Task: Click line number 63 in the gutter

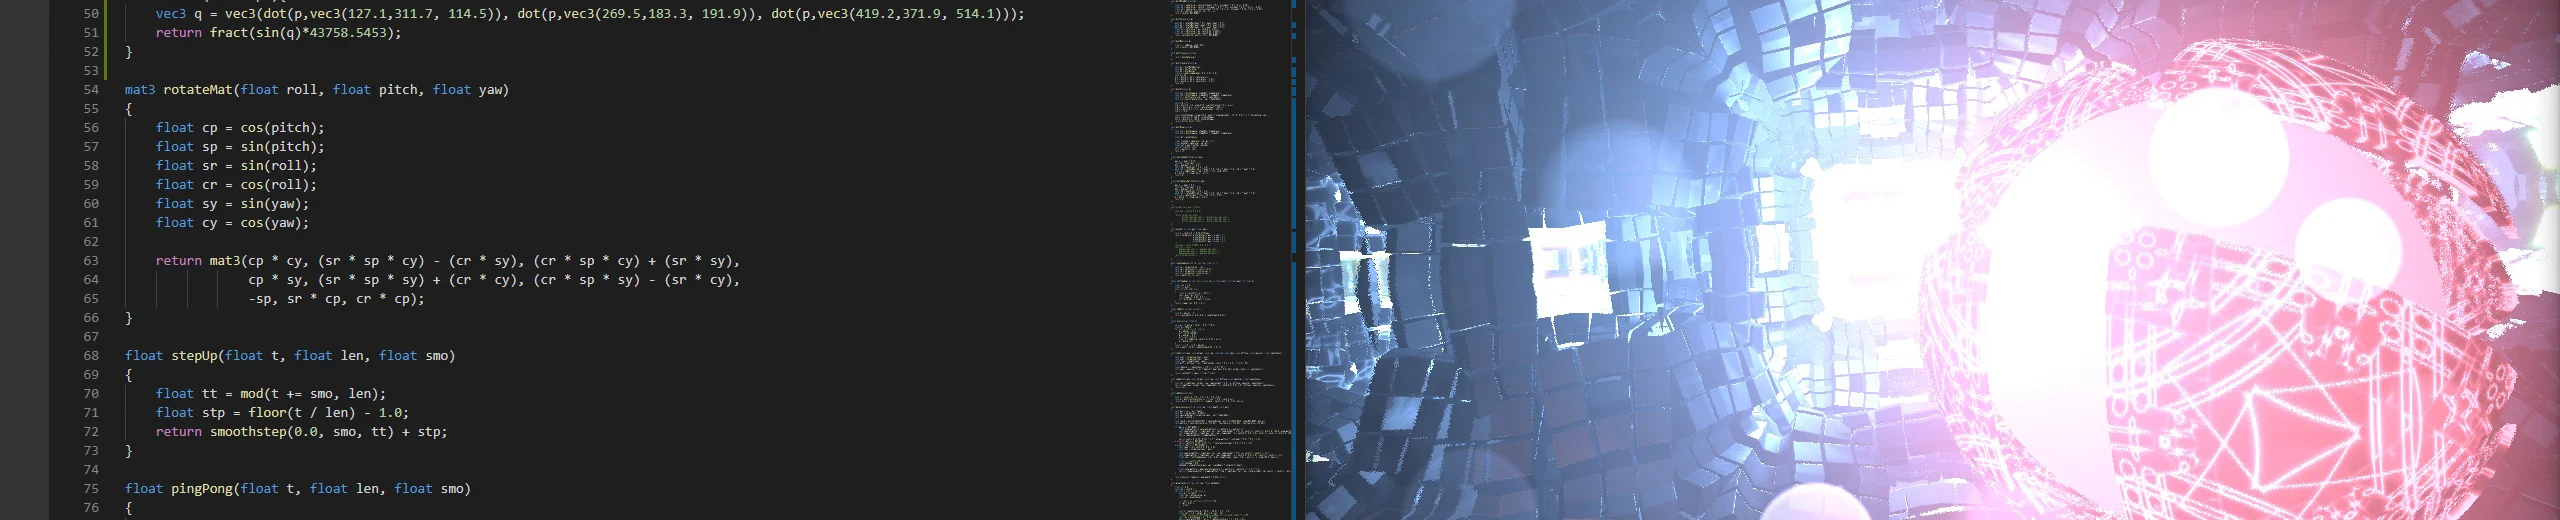Action: pyautogui.click(x=91, y=261)
